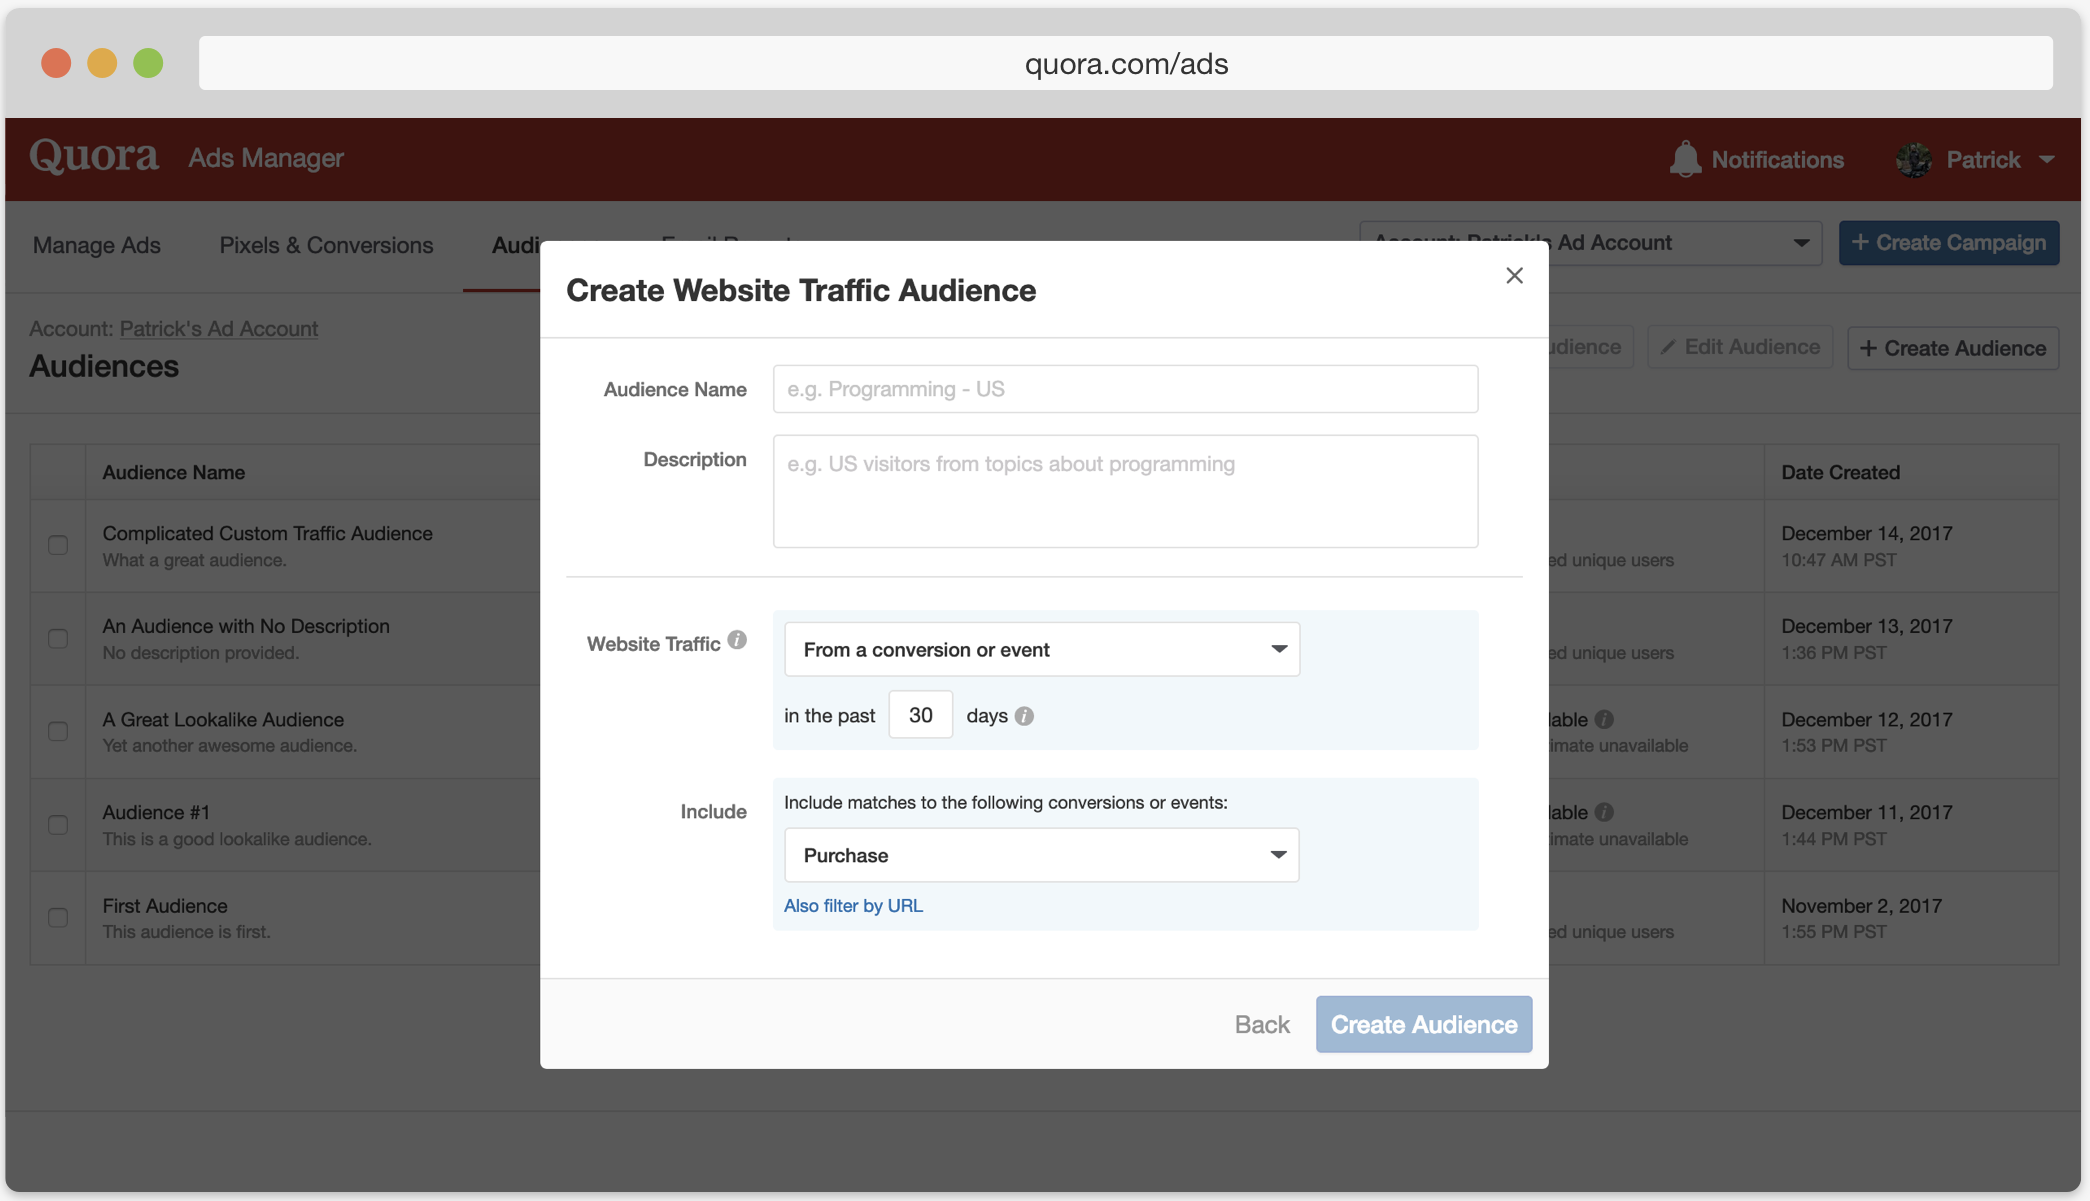Viewport: 2090px width, 1201px height.
Task: Click the Quora logo
Action: coord(94,157)
